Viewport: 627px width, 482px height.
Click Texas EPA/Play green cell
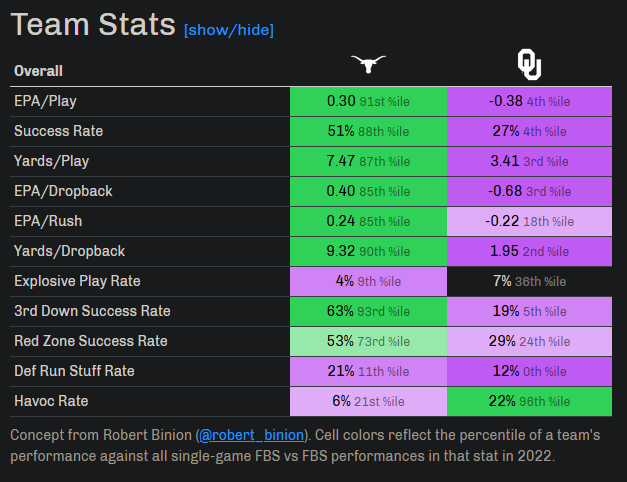[x=368, y=101]
